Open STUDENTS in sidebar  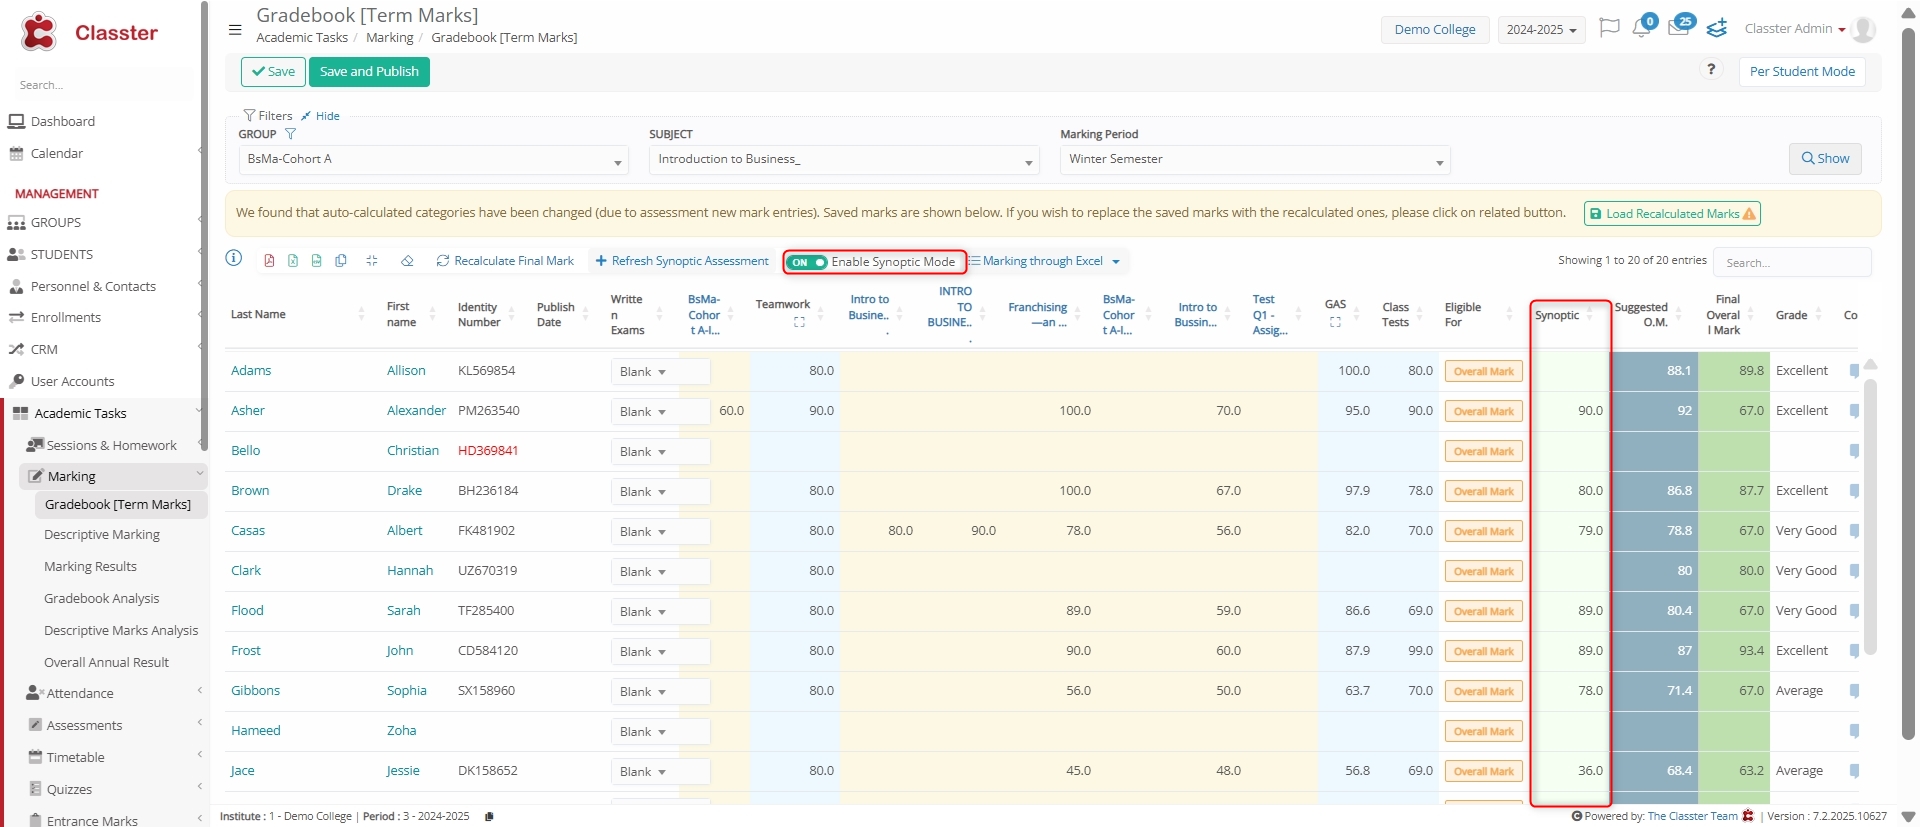(x=61, y=254)
